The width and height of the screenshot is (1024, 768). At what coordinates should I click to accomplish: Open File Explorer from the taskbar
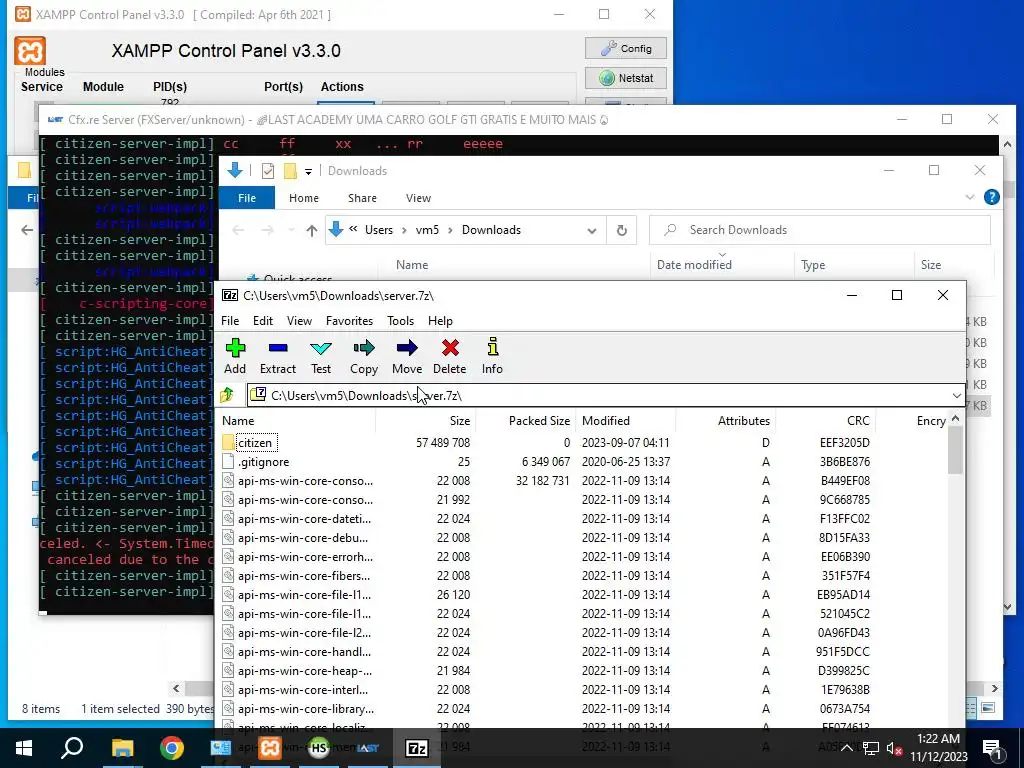[x=122, y=748]
